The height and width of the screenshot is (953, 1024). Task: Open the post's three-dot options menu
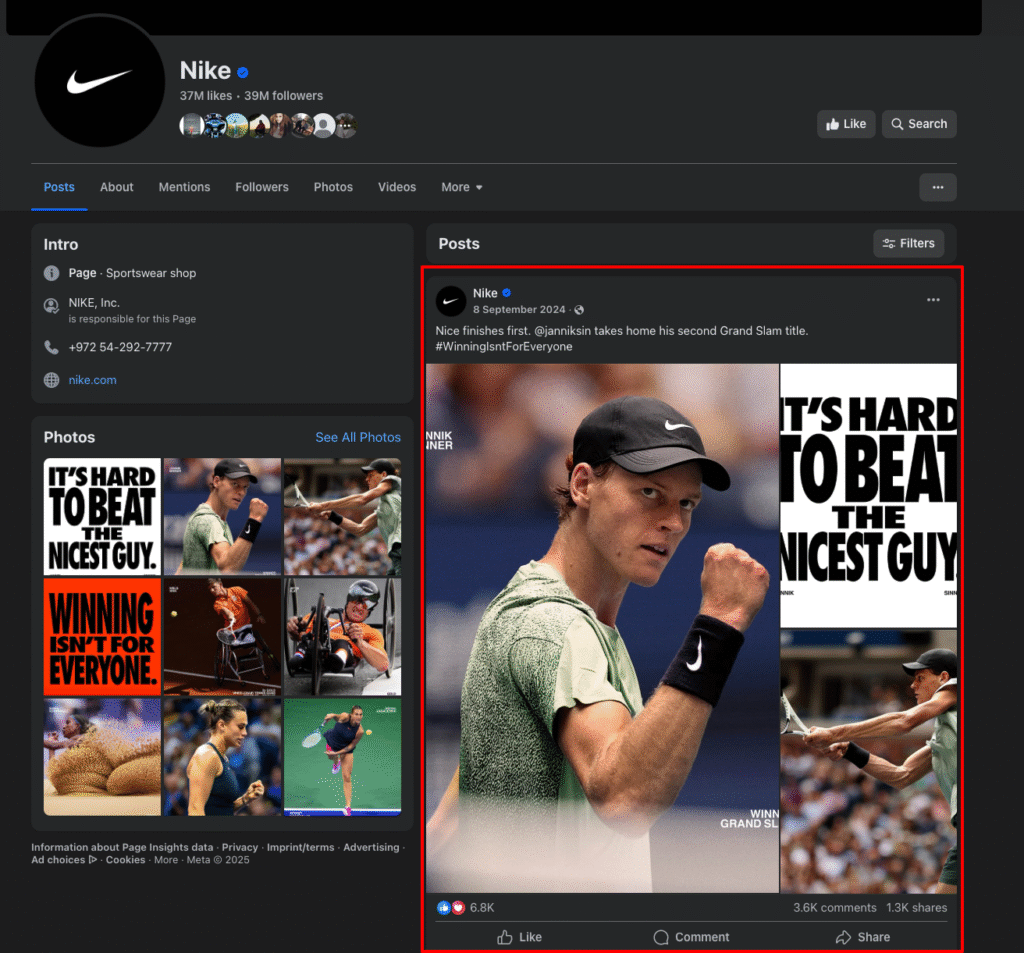click(x=933, y=300)
